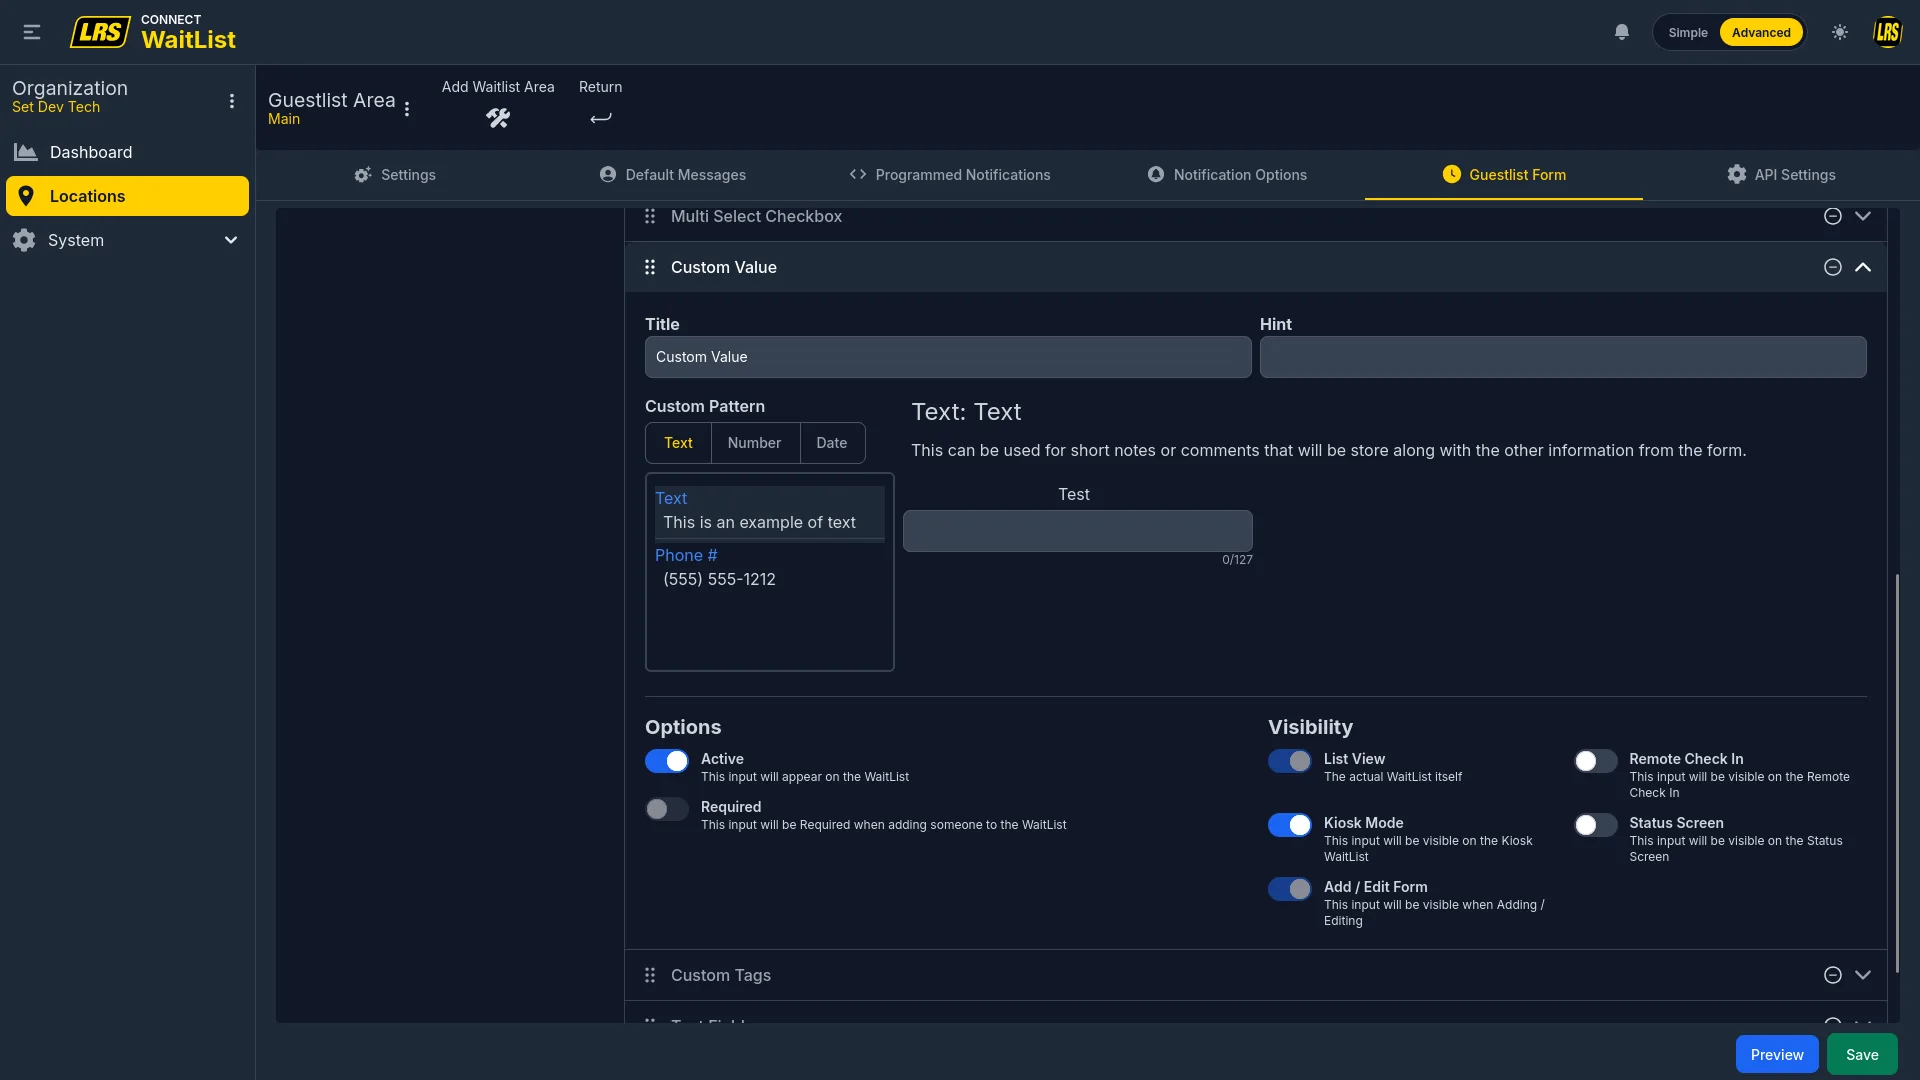This screenshot has width=1920, height=1080.
Task: Disable the Kiosk Mode visibility switch
Action: pos(1290,825)
